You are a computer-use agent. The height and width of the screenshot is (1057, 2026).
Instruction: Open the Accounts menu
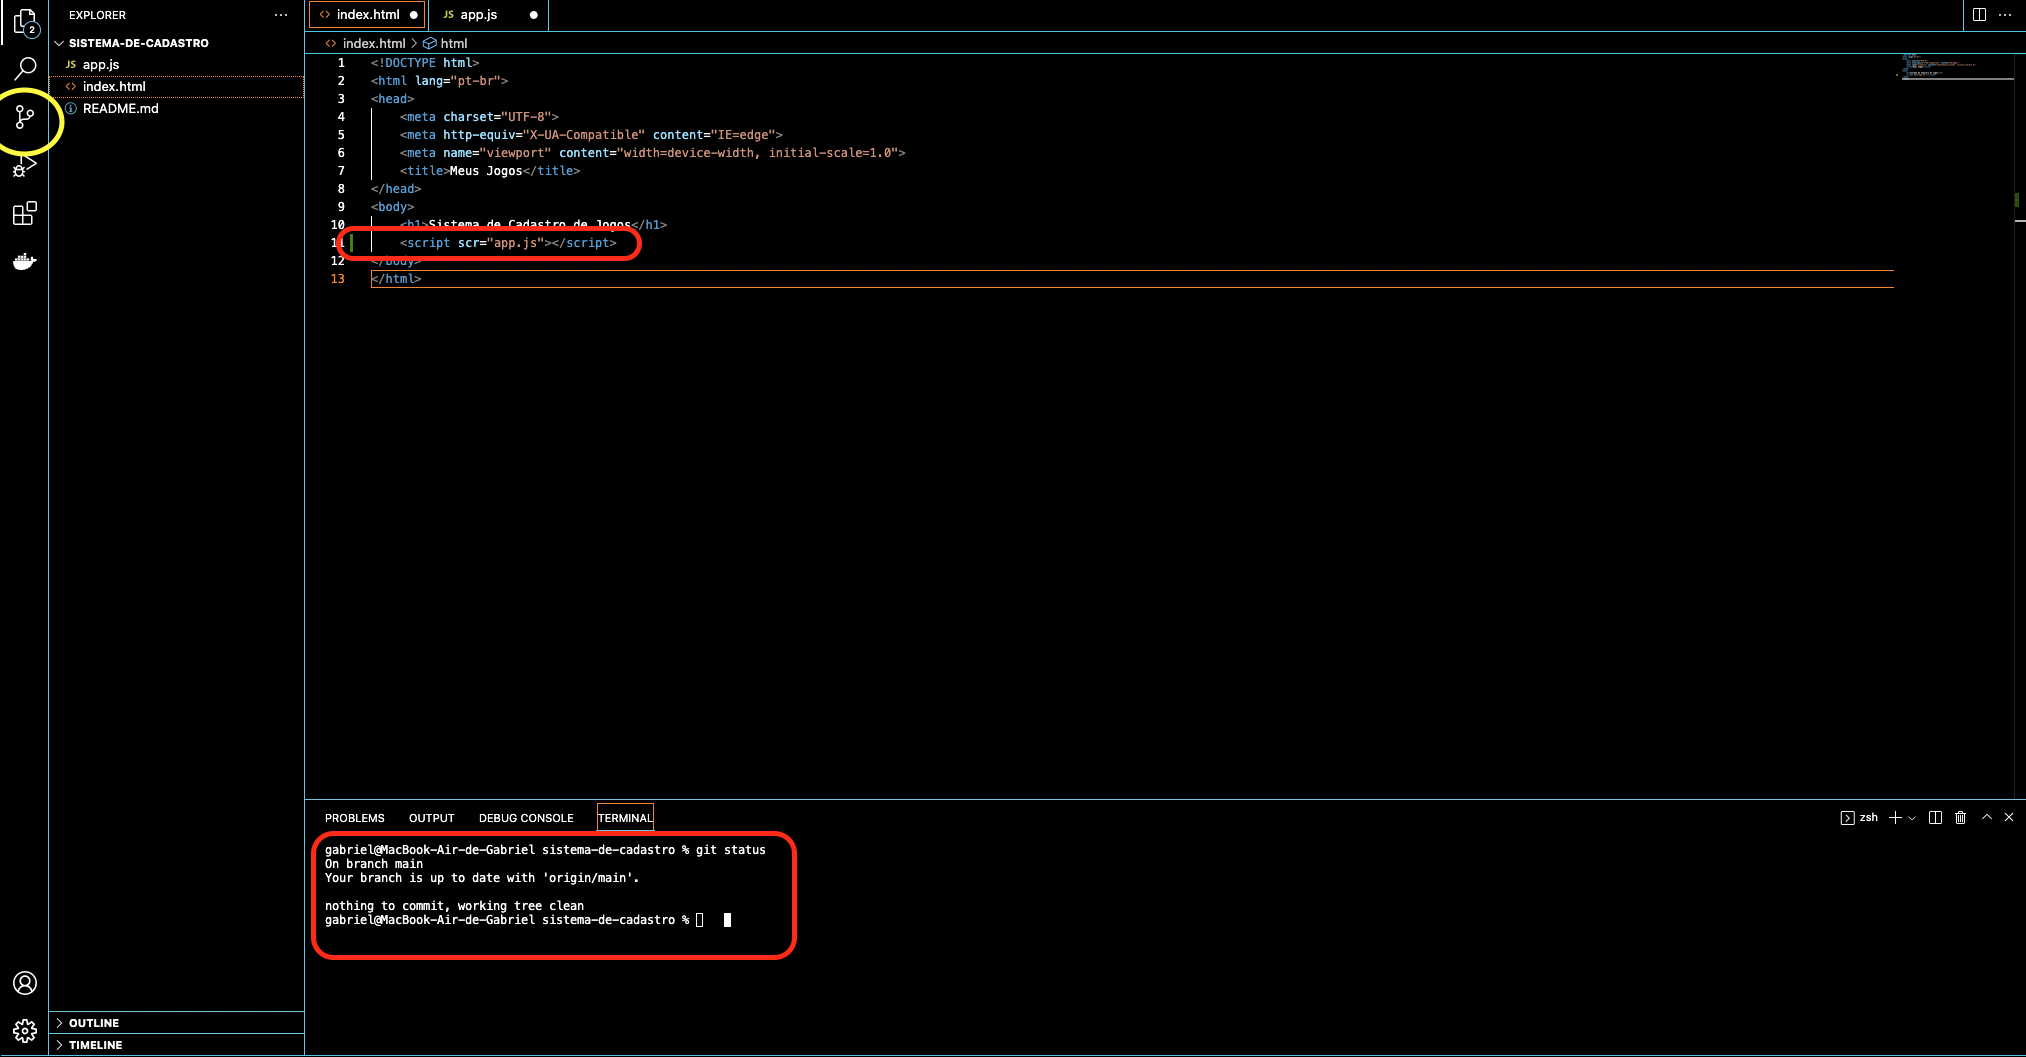pyautogui.click(x=25, y=983)
